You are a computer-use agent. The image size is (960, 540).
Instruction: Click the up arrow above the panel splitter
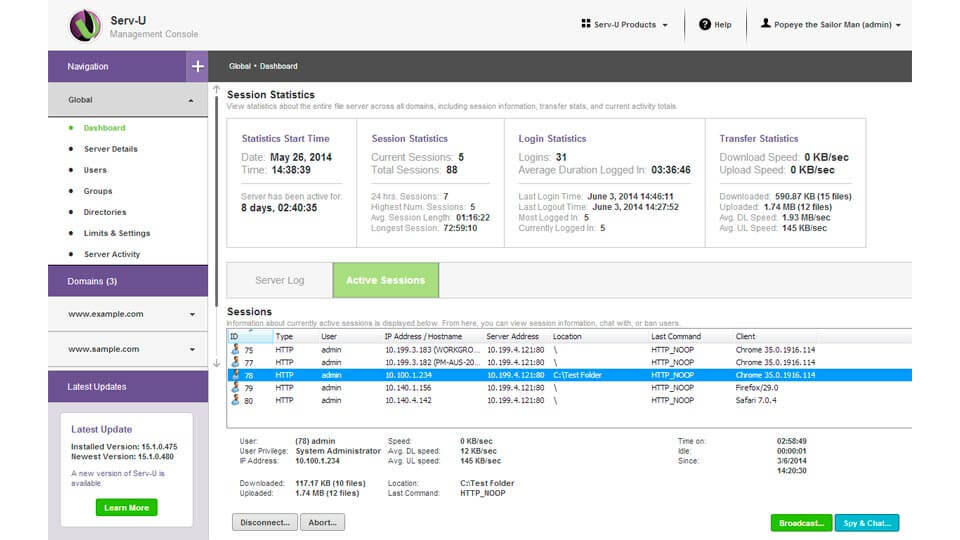216,89
